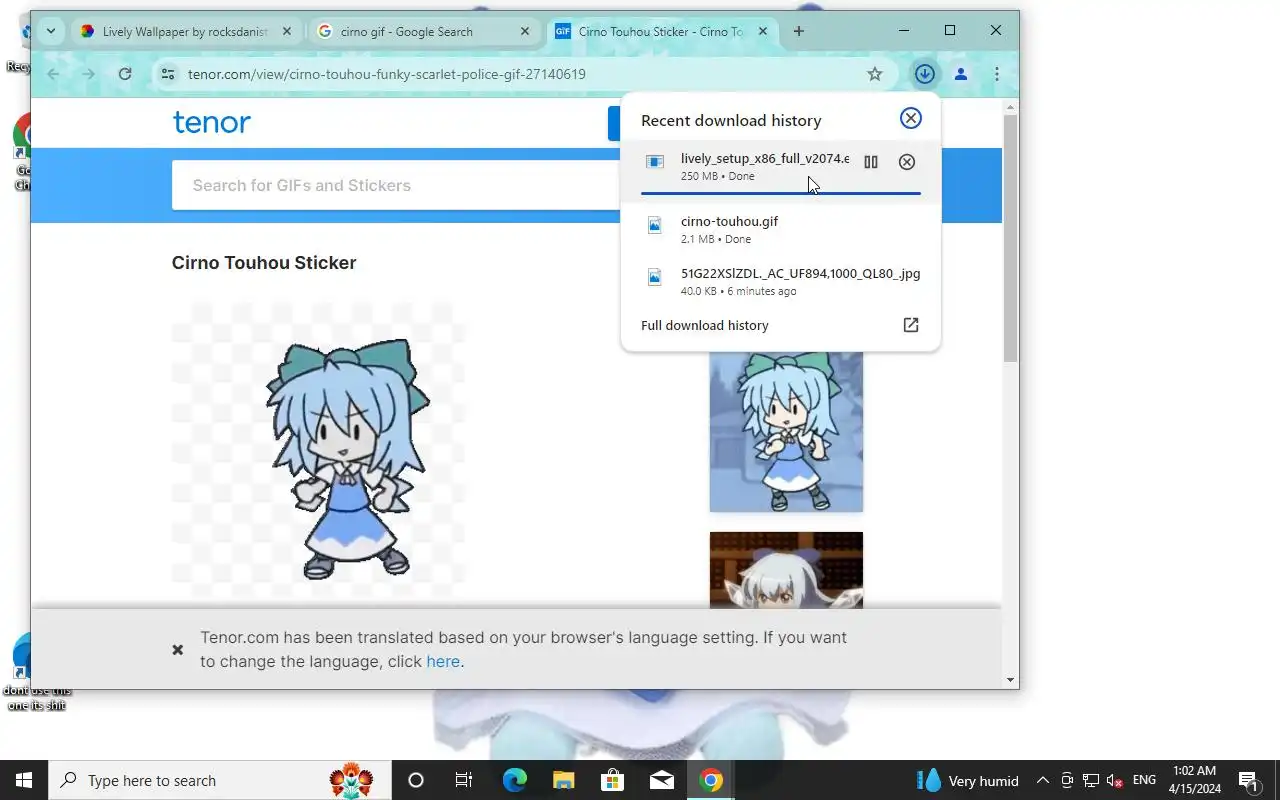
Task: Click the taskbar search box
Action: coord(220,780)
